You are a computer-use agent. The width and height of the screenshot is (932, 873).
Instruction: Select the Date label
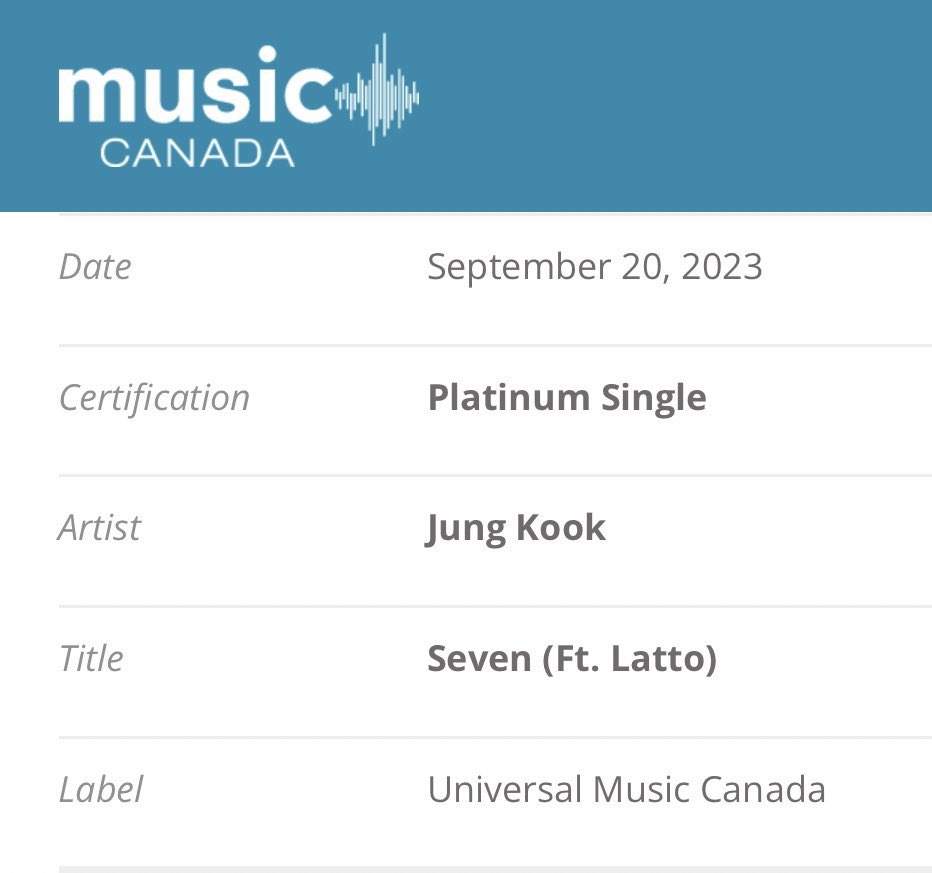95,267
